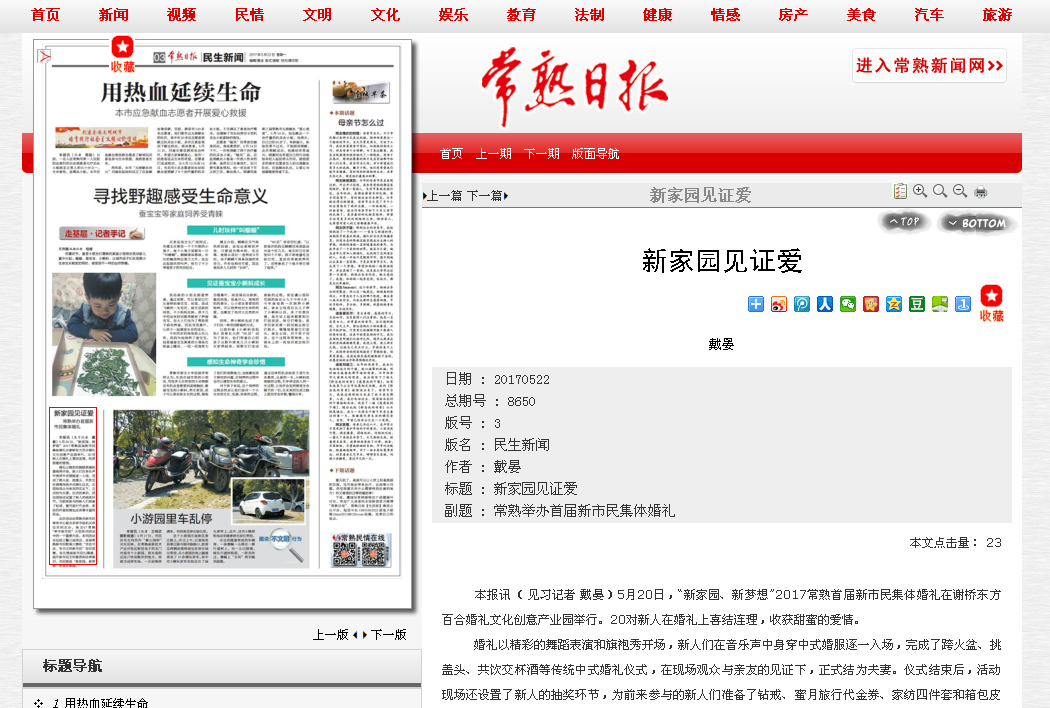Jump to top with the TOP button
The image size is (1050, 708).
904,222
